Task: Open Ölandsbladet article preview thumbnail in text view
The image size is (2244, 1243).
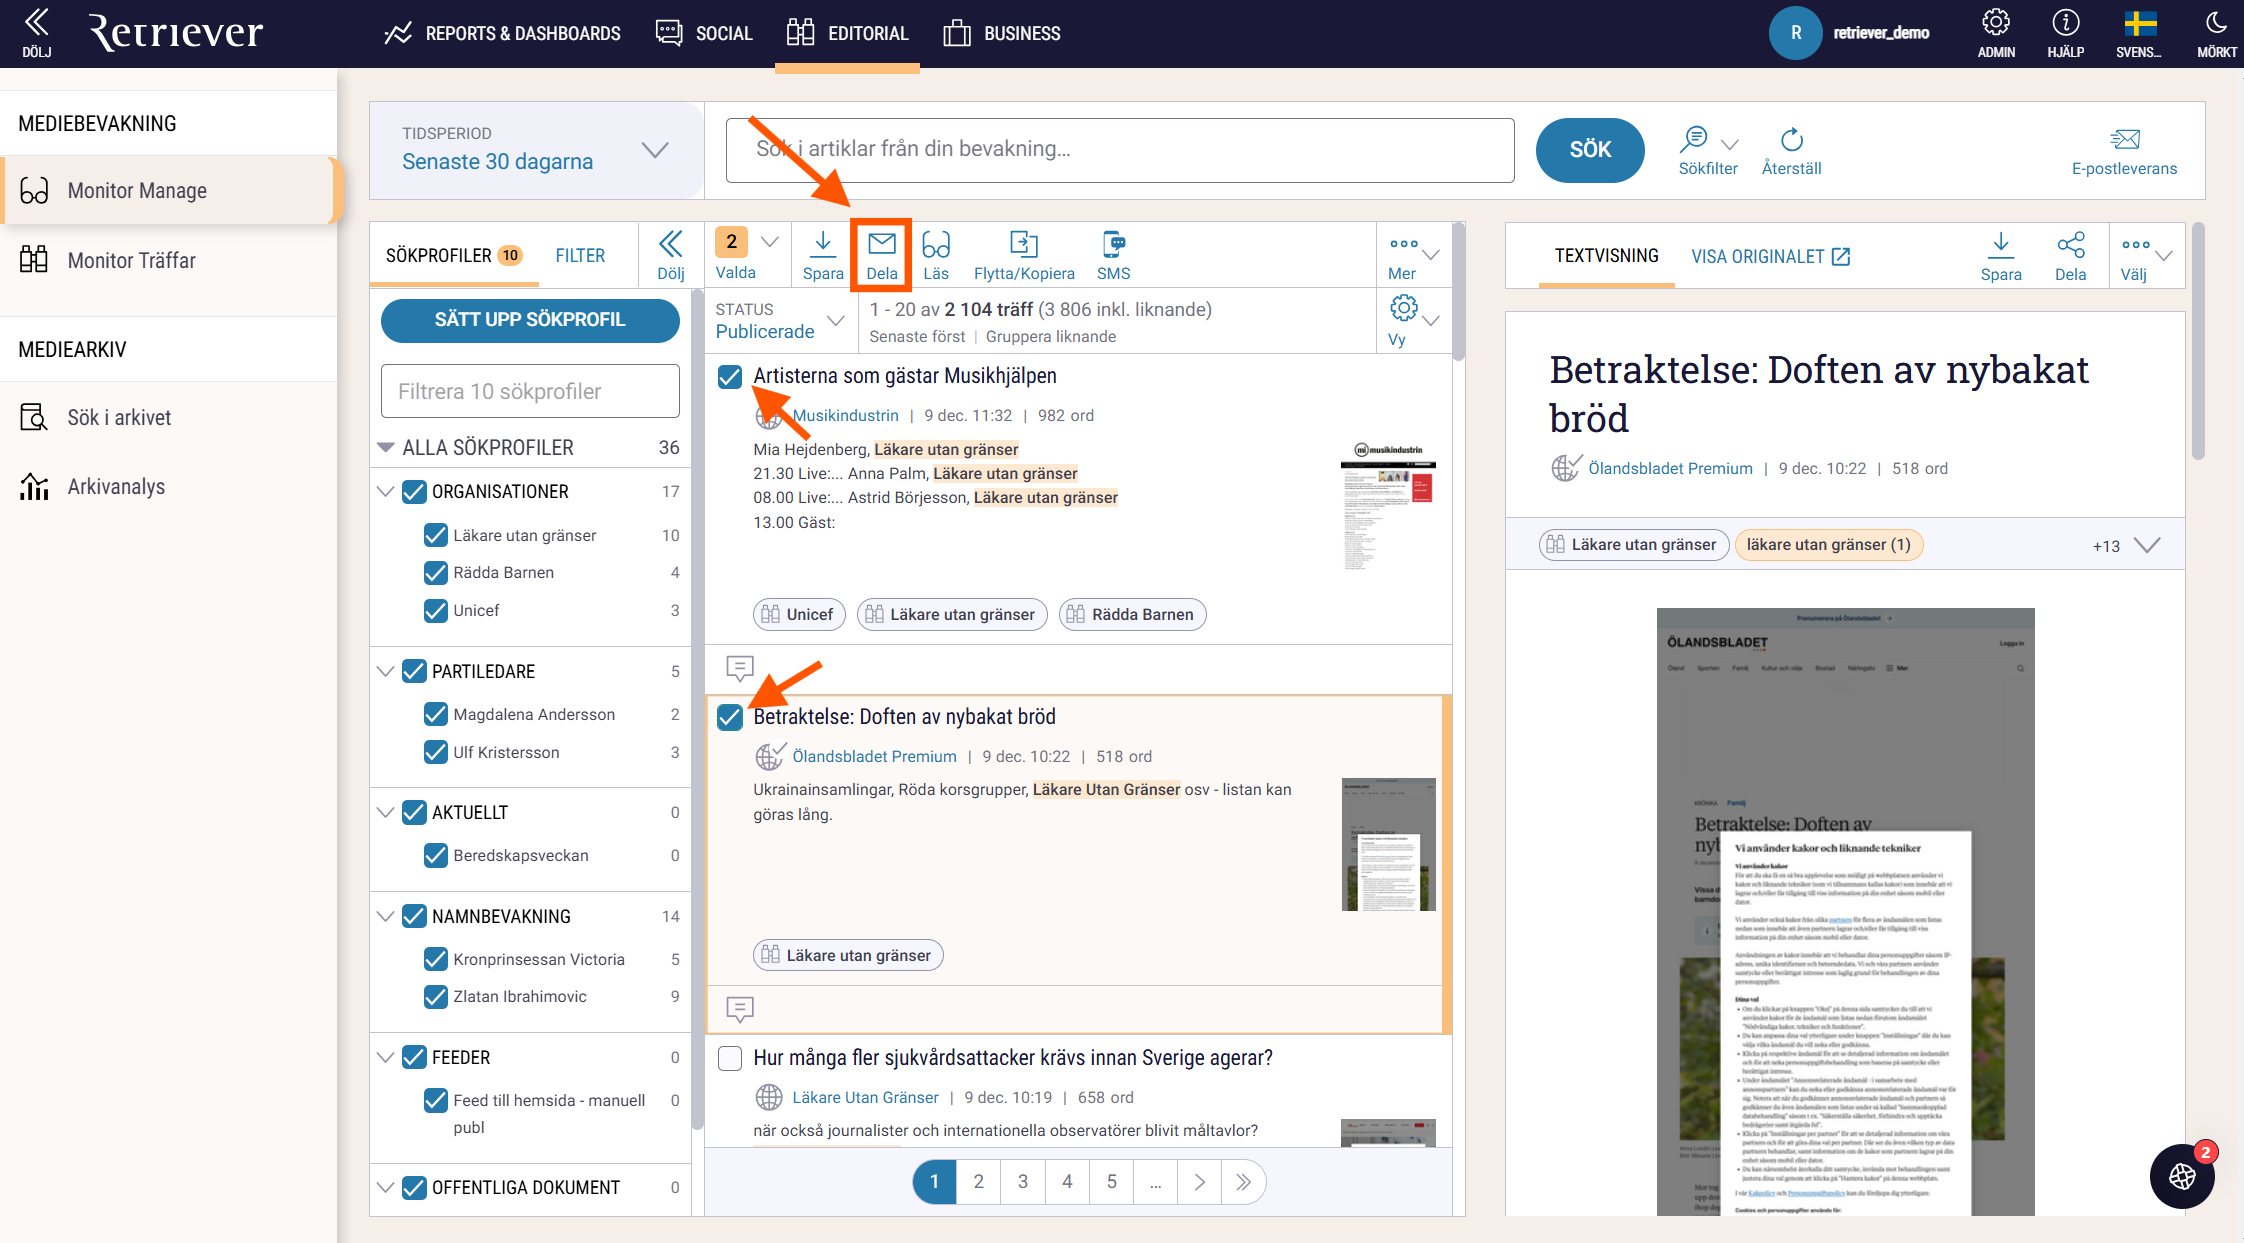Action: point(1845,911)
